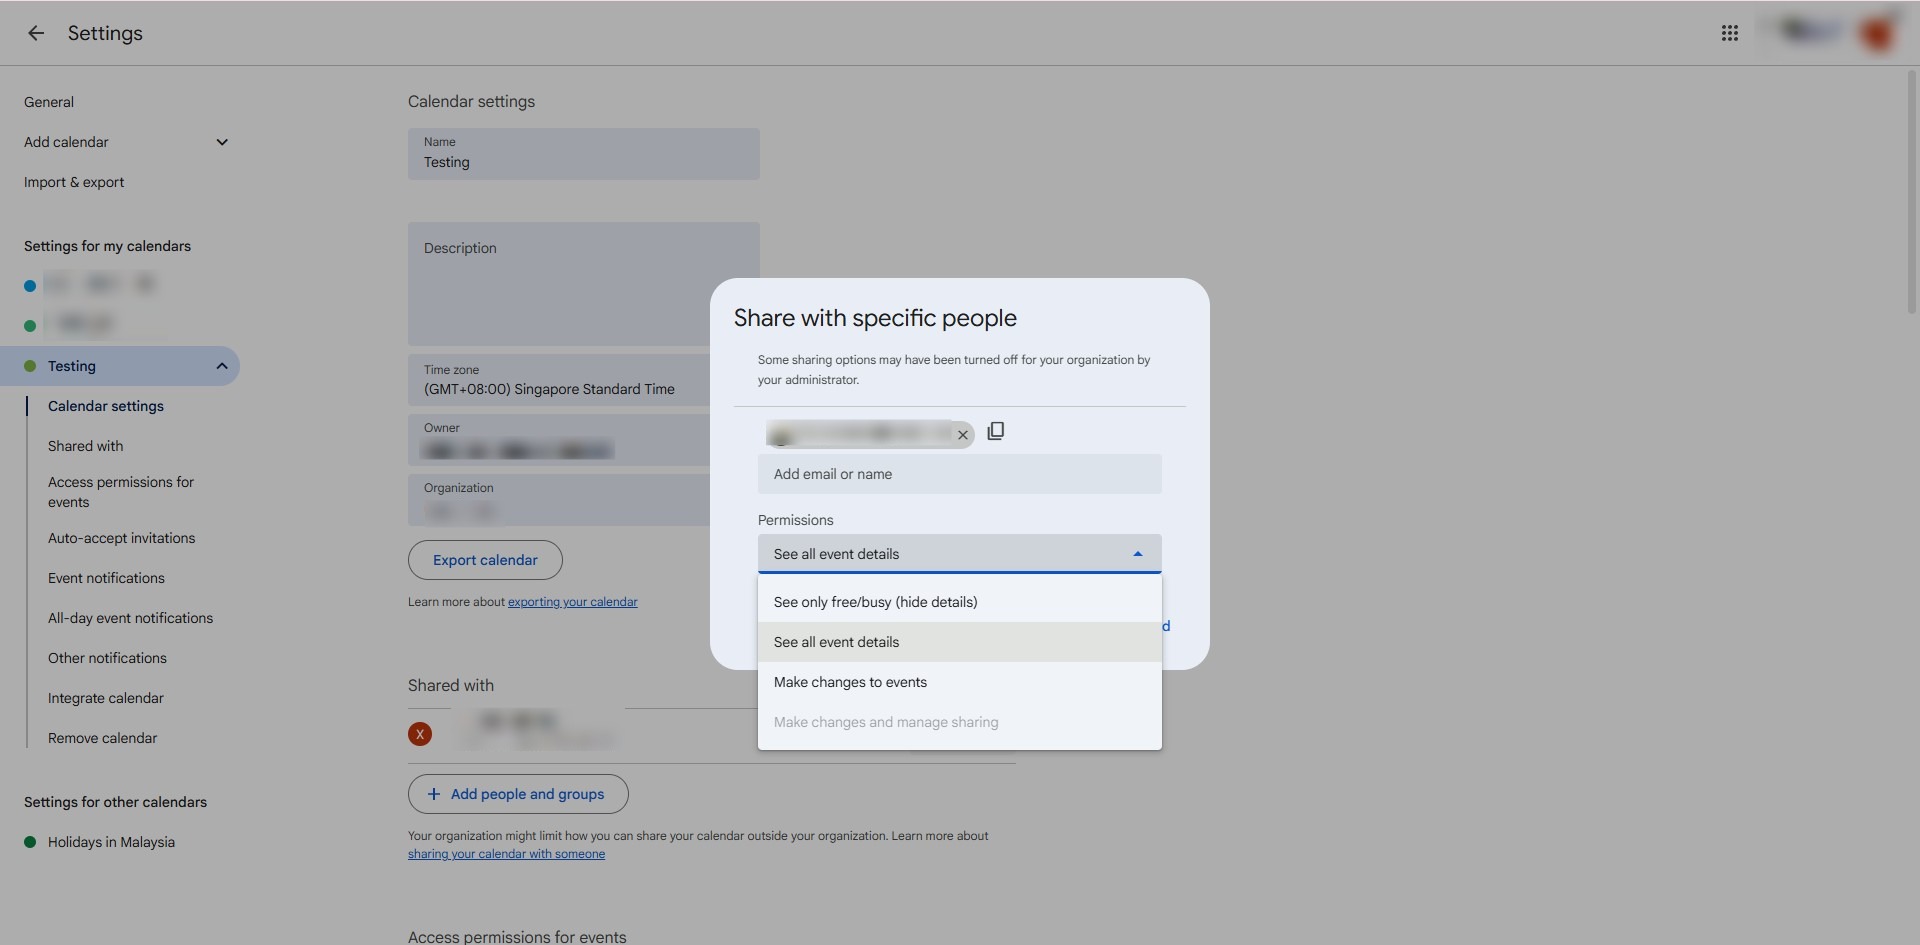The width and height of the screenshot is (1920, 945).
Task: Select See all event details option
Action: tap(836, 642)
